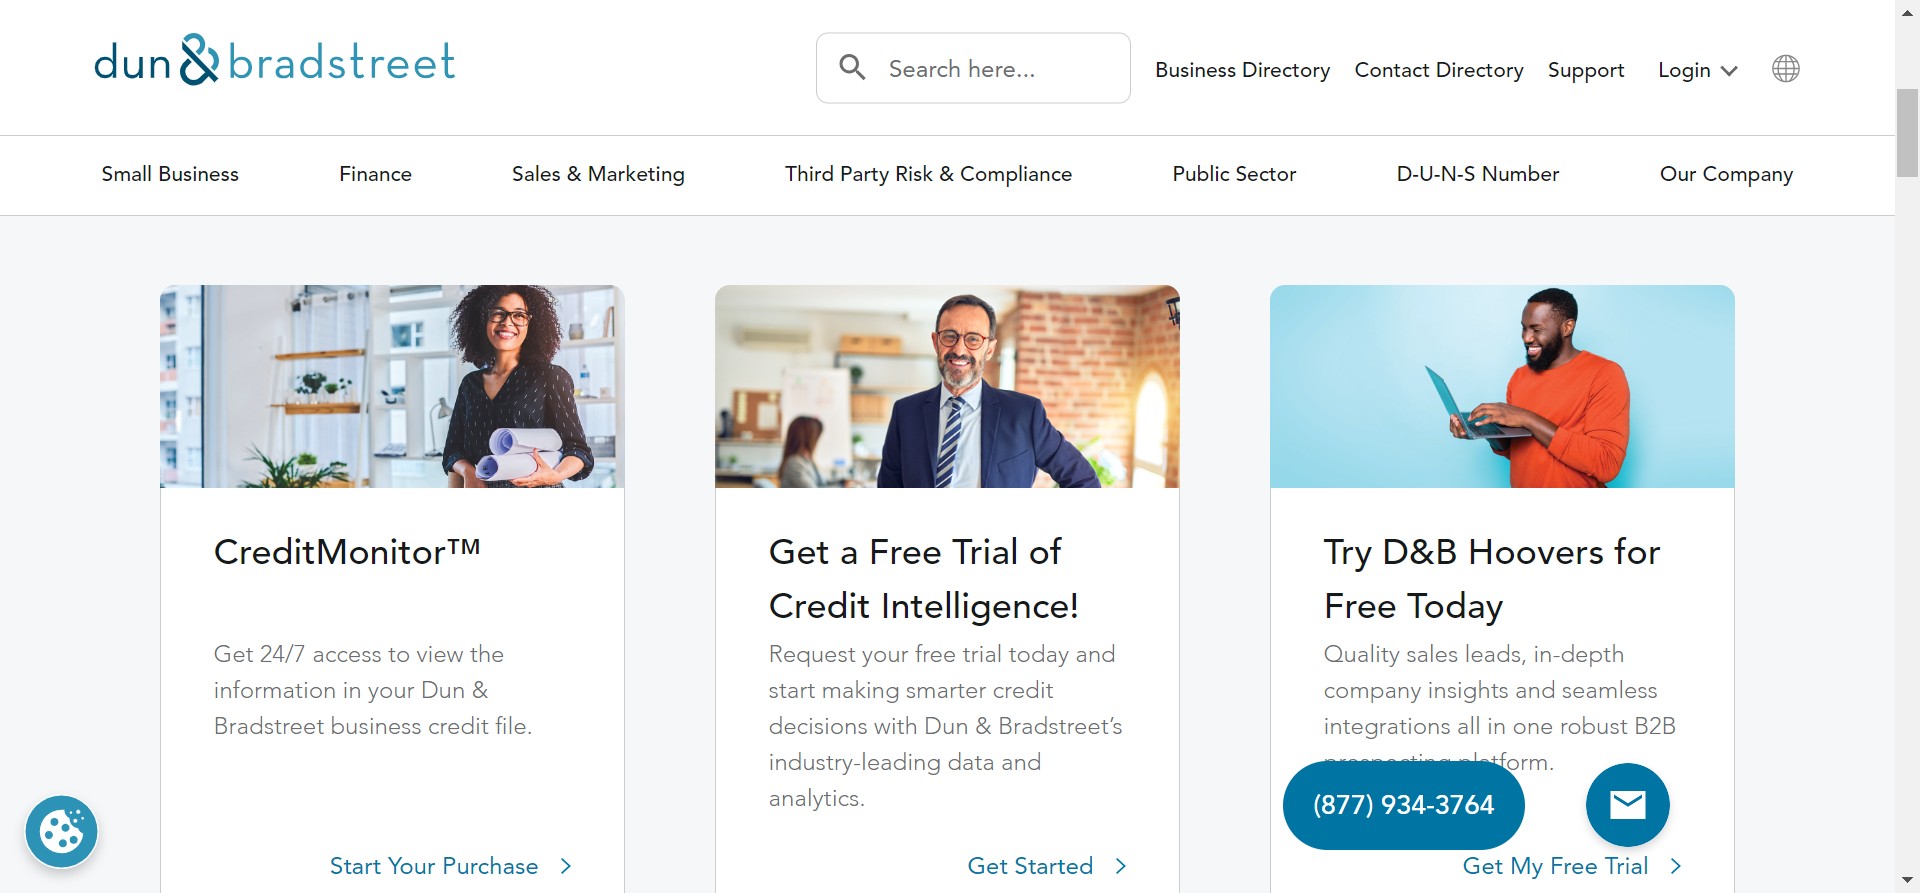Open the Sales & Marketing menu
The height and width of the screenshot is (893, 1920).
(x=598, y=174)
